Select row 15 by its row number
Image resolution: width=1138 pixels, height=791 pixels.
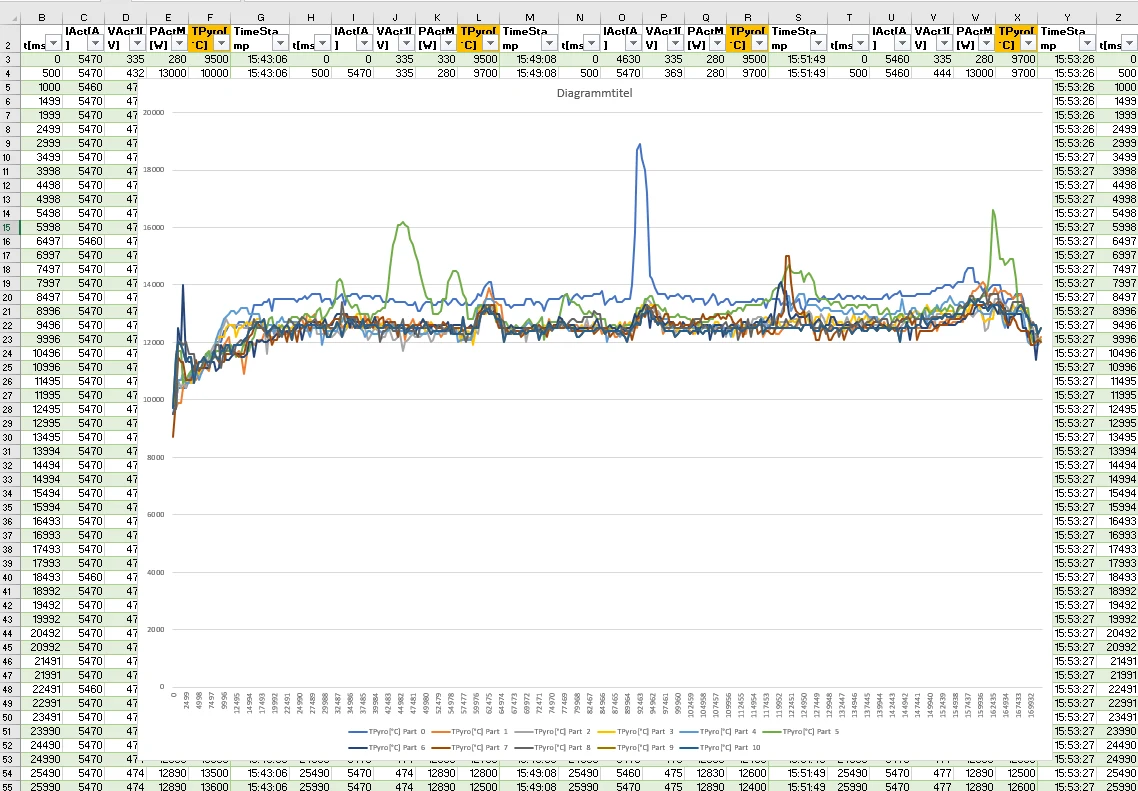point(8,227)
